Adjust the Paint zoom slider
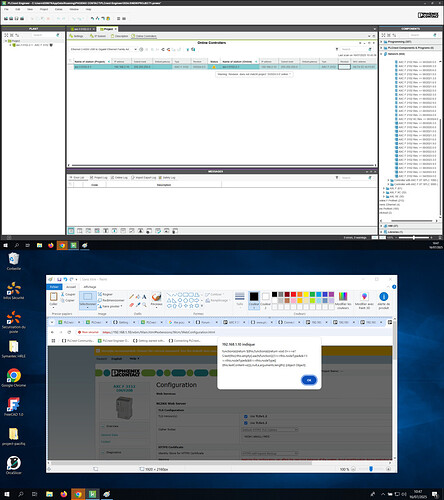 [x=371, y=469]
